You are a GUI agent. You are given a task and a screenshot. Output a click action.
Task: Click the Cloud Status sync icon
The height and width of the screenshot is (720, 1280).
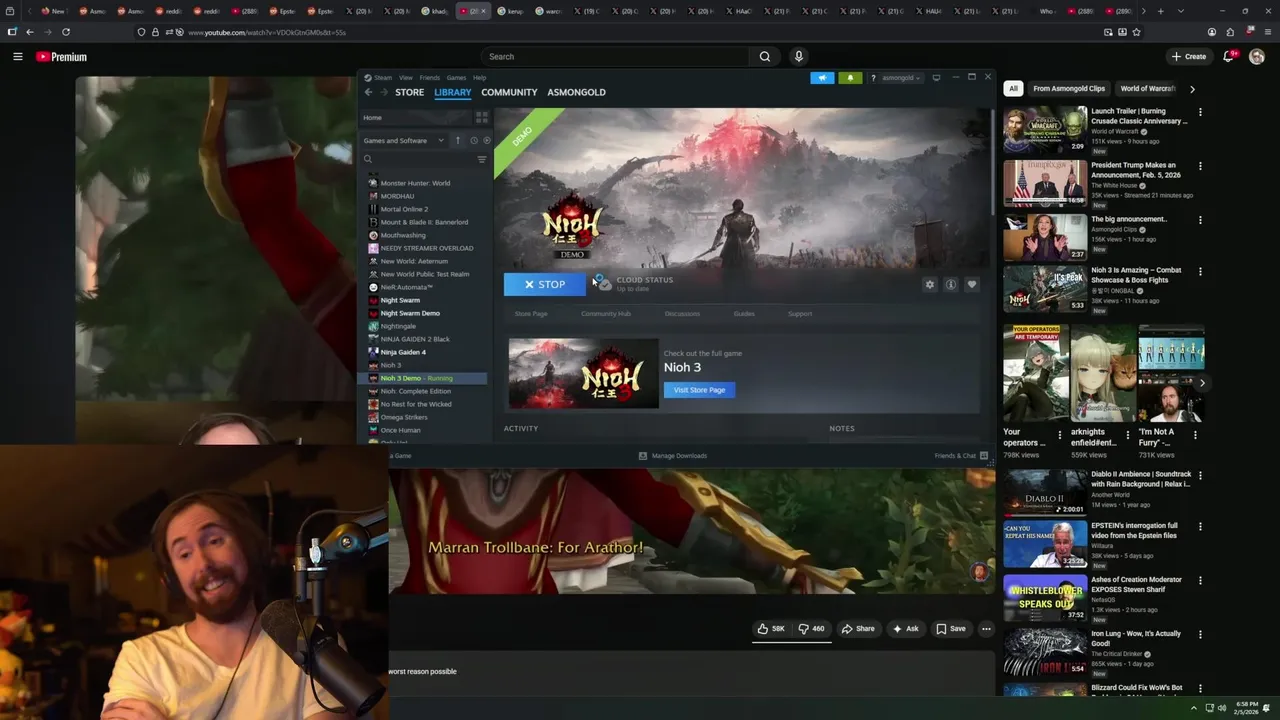point(603,284)
